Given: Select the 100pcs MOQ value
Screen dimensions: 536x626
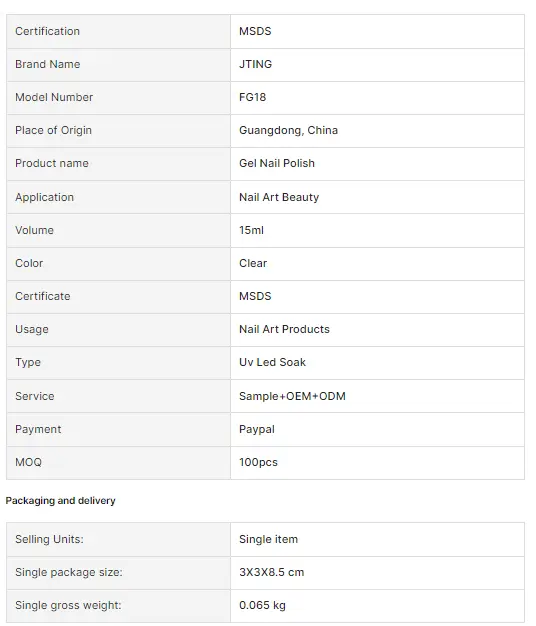Looking at the screenshot, I should [x=258, y=462].
